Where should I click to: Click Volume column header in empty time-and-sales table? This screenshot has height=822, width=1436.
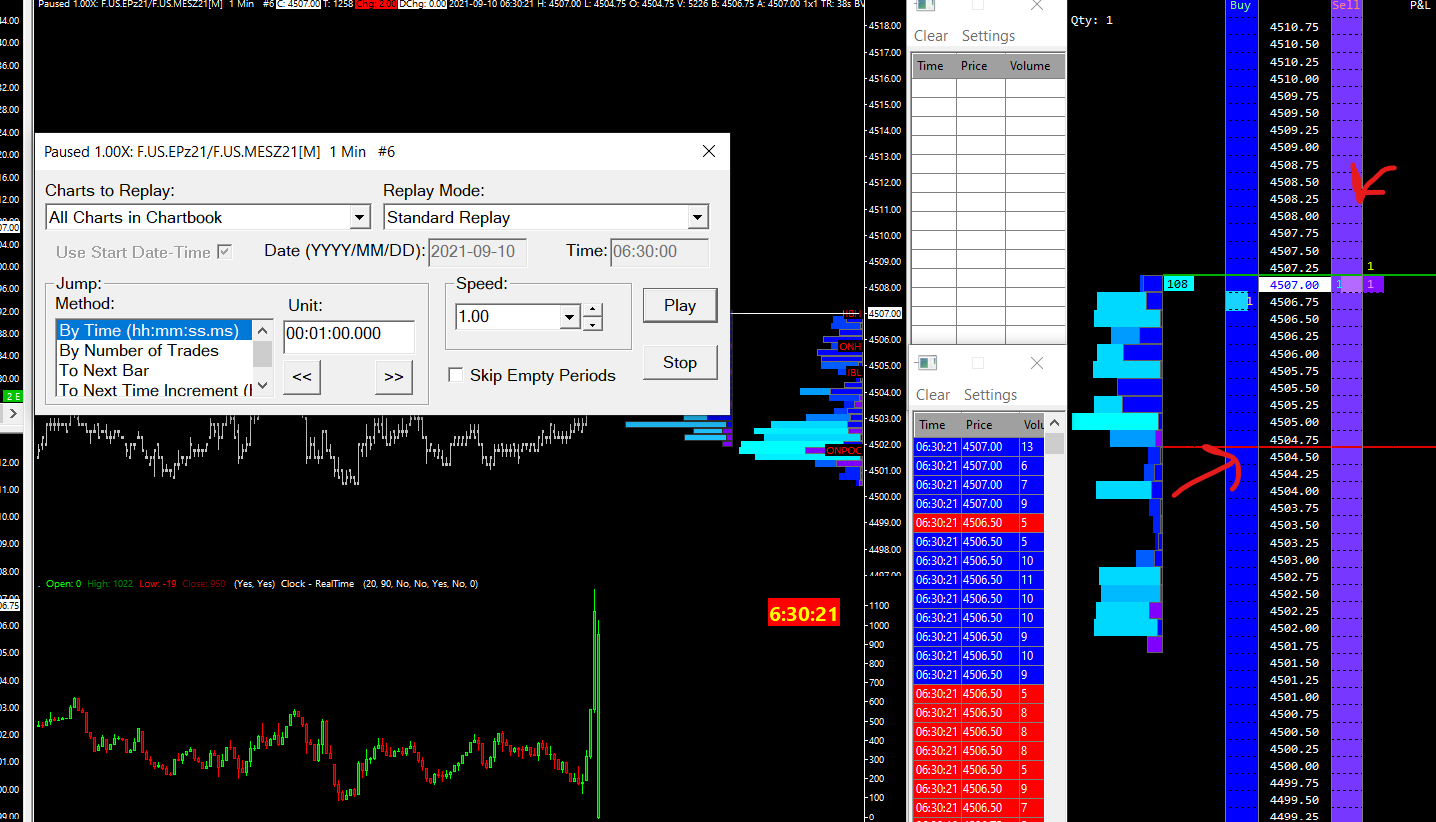point(1035,66)
